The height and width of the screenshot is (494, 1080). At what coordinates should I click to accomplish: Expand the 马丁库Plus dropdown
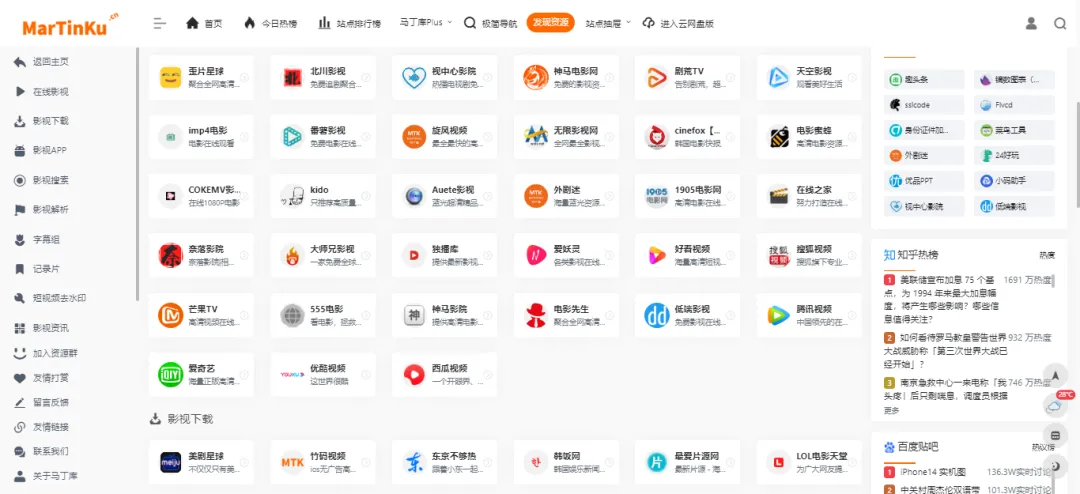pos(426,23)
